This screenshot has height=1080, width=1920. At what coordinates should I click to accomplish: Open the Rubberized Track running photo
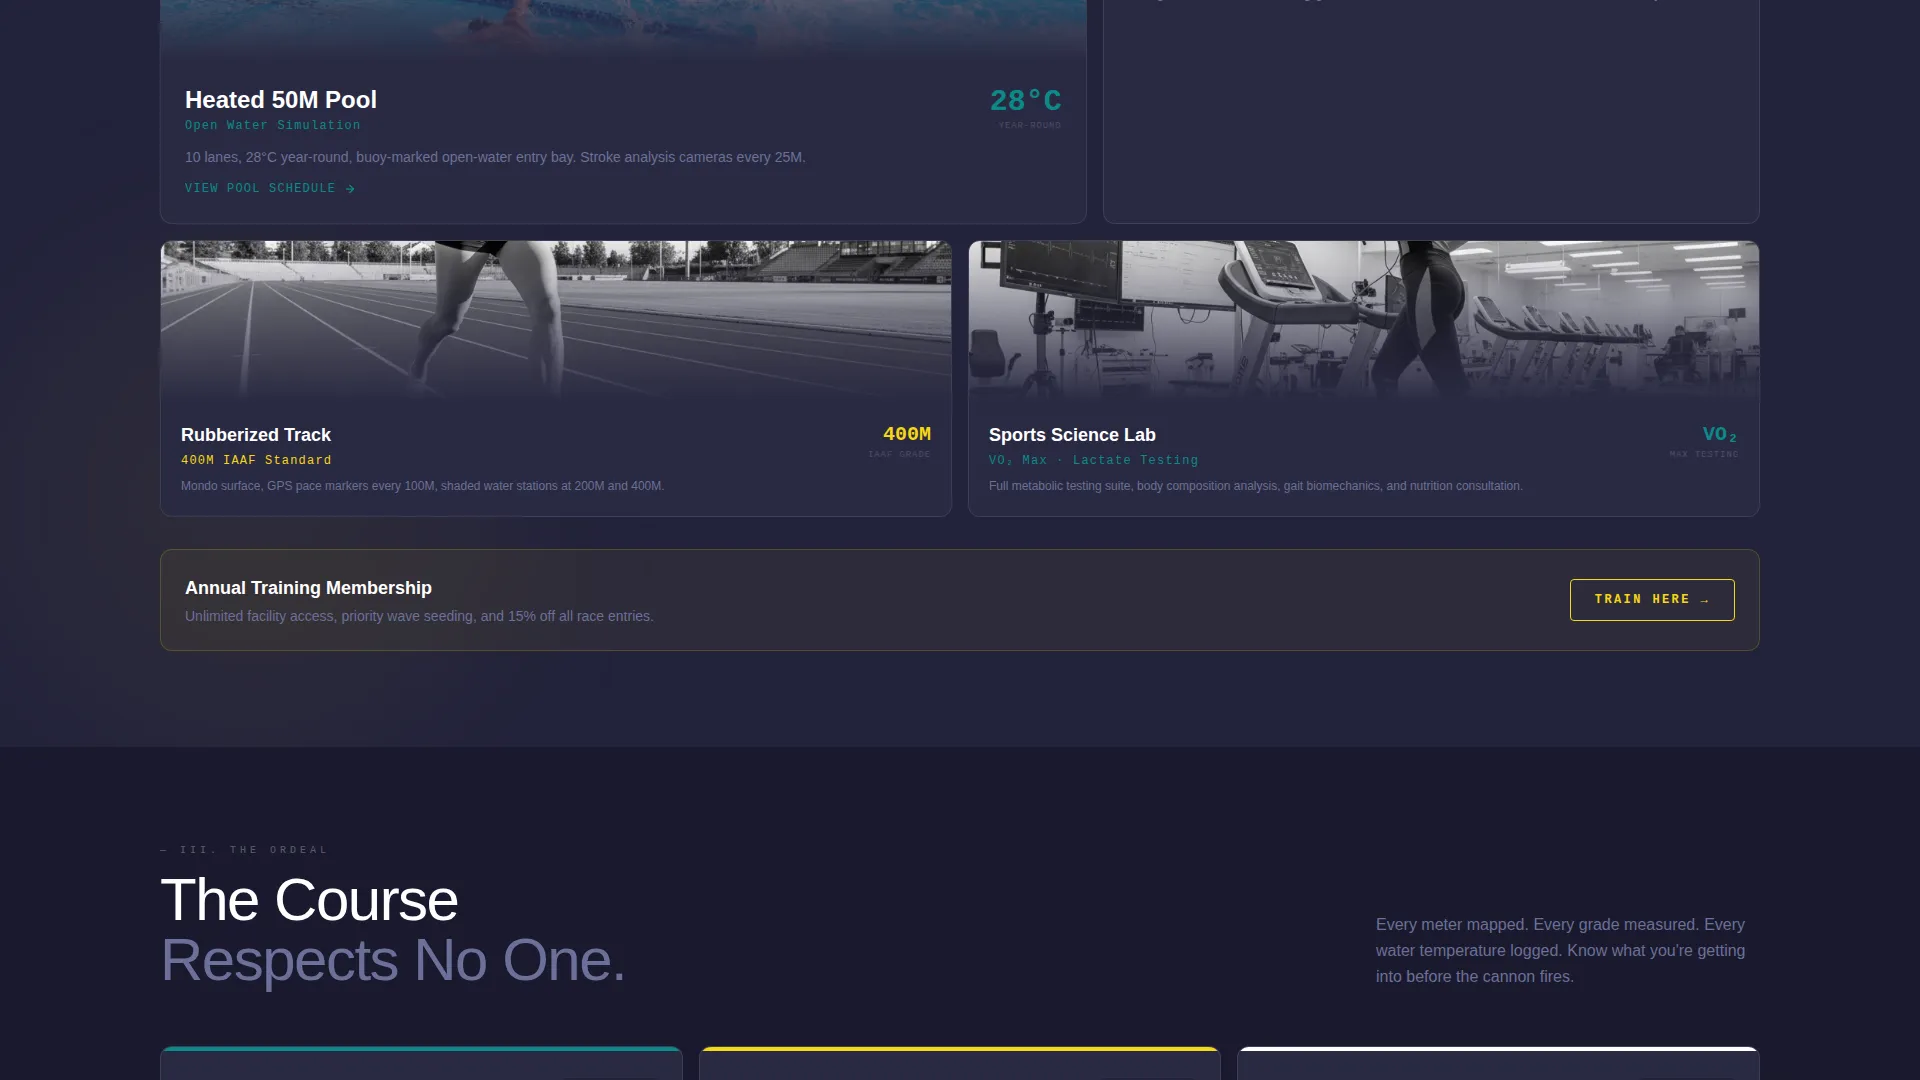[556, 321]
